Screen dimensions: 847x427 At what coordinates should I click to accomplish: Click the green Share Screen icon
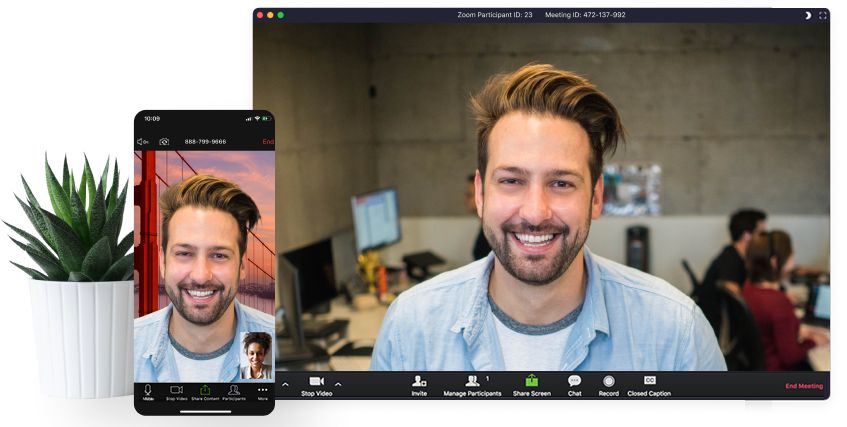tap(532, 384)
